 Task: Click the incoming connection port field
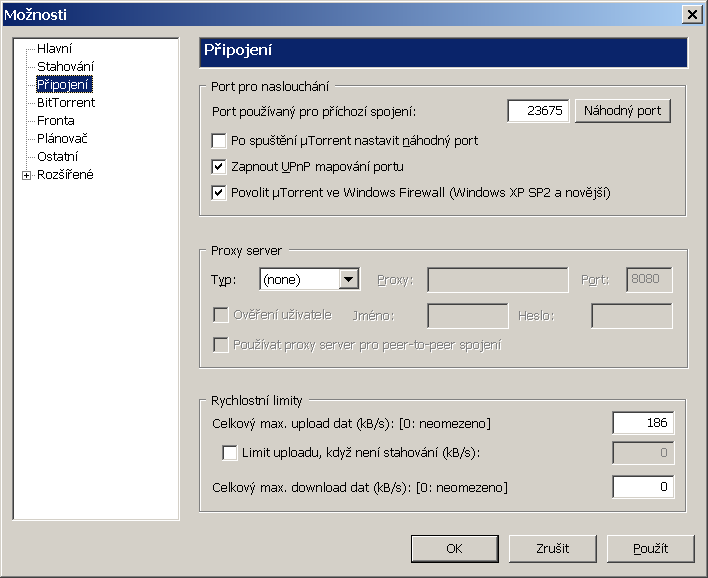pos(538,111)
